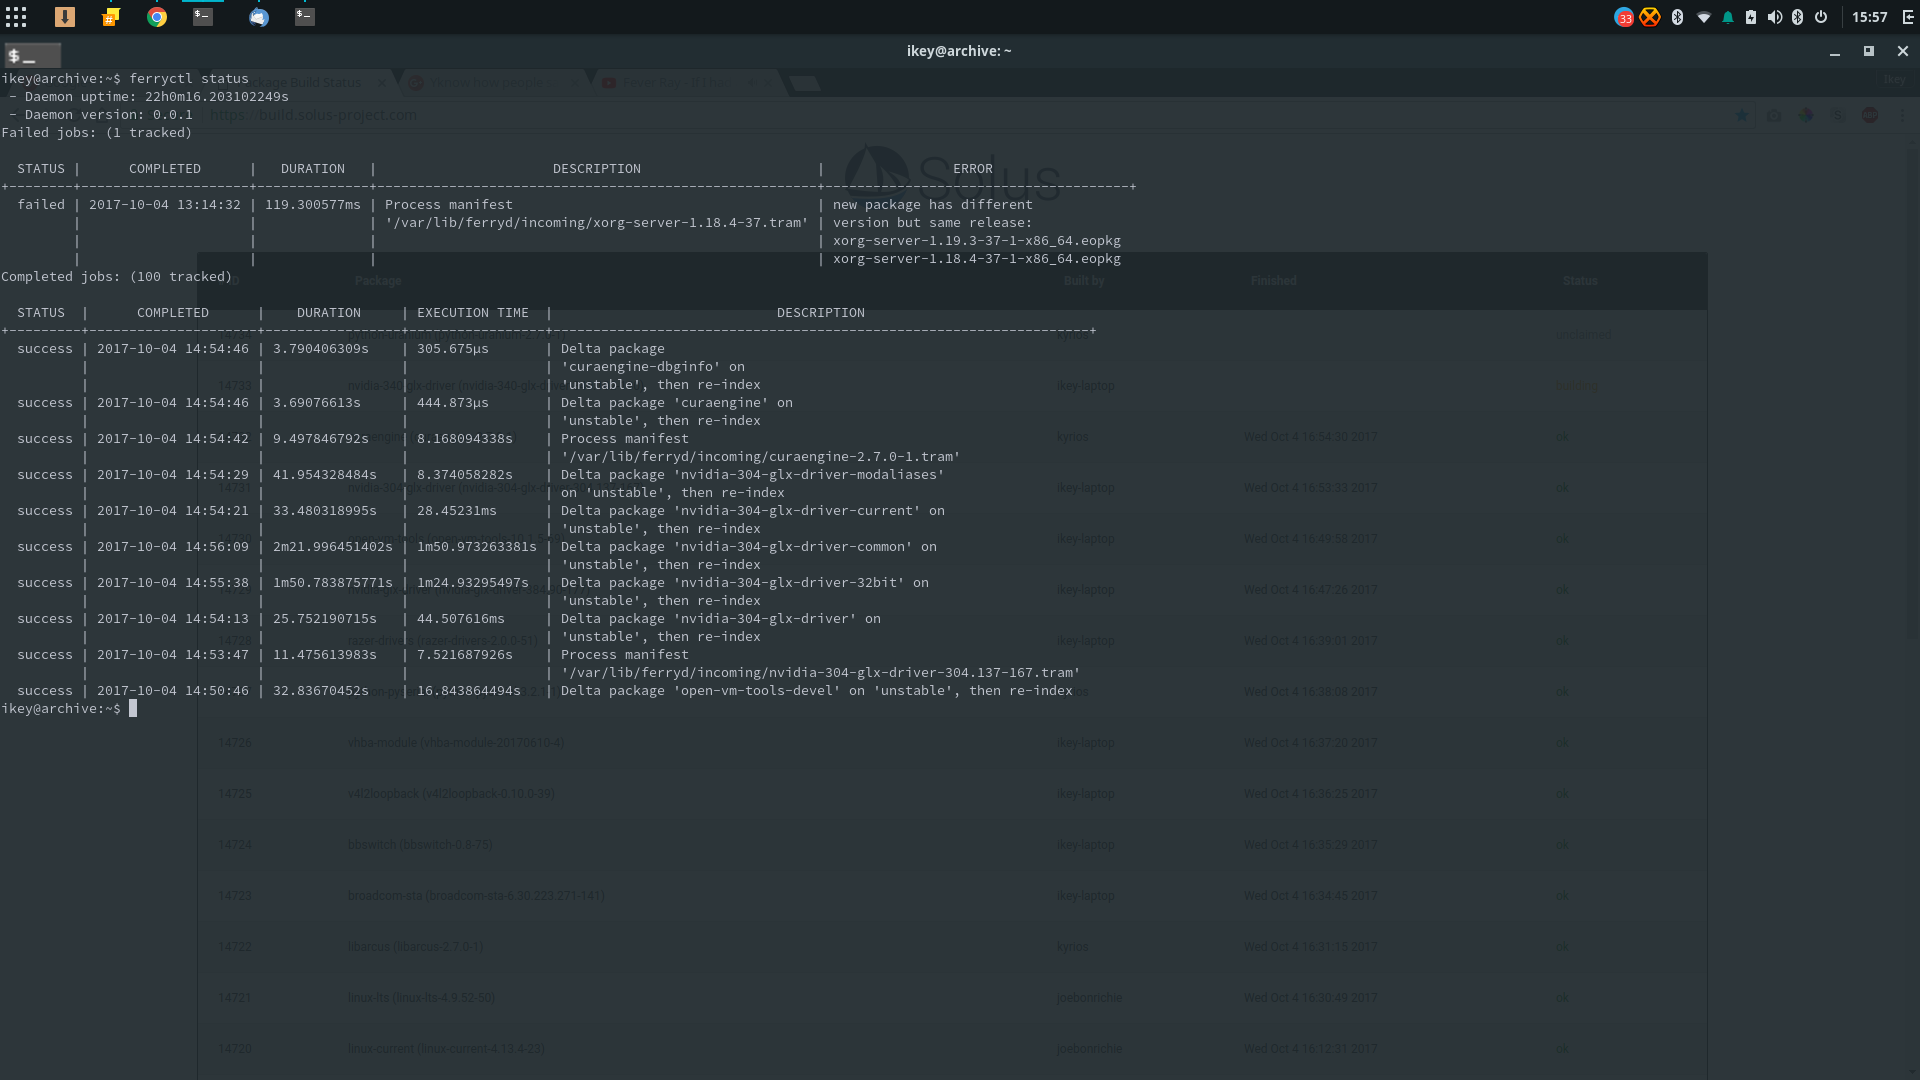Click the 'ferryctl status' command text
Viewport: 1920px width, 1080px height.
pyautogui.click(x=189, y=79)
